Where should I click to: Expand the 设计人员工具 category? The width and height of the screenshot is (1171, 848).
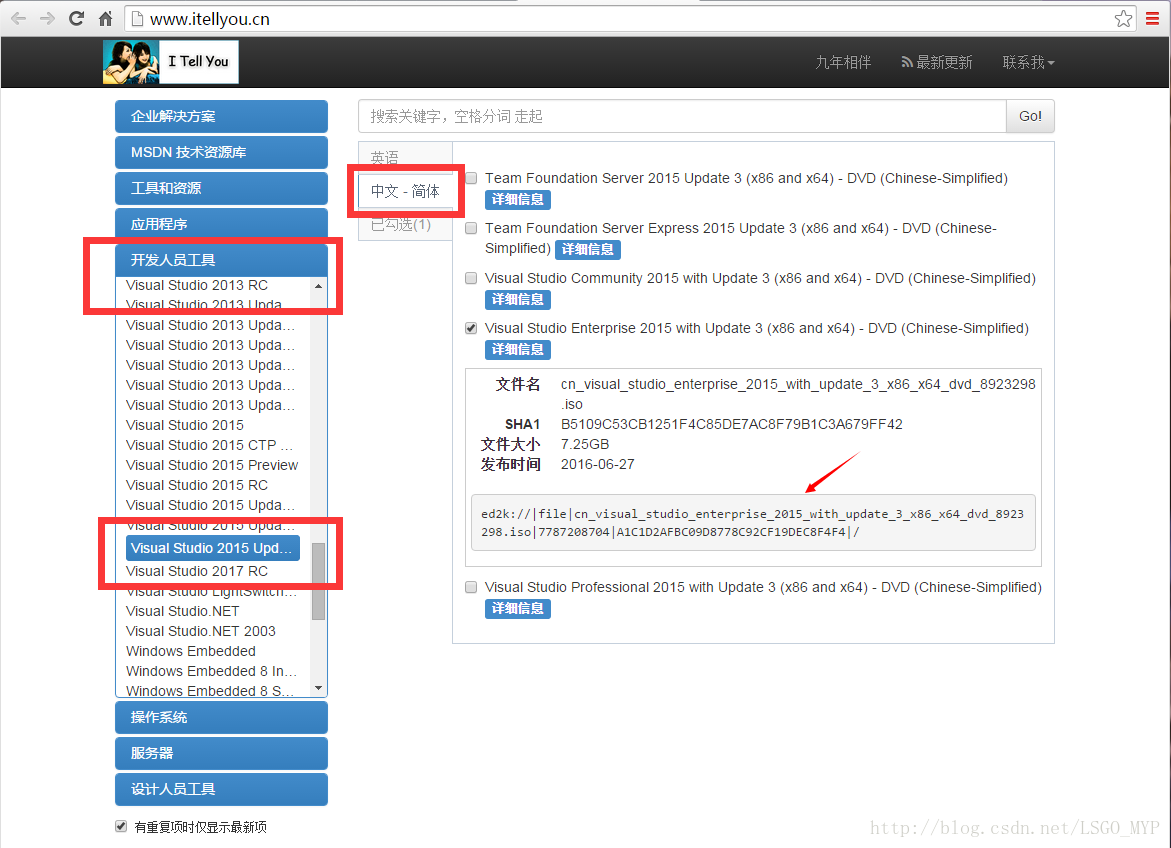[221, 789]
